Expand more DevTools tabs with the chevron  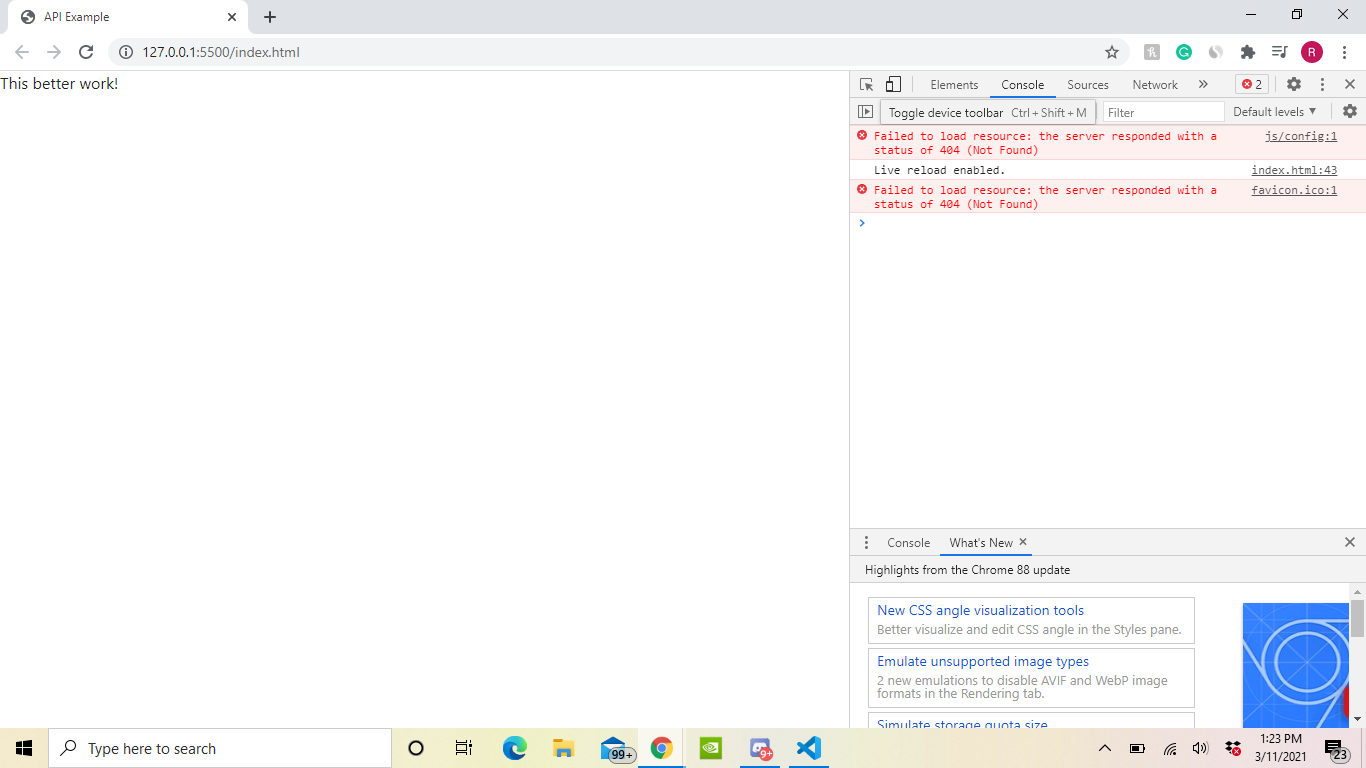click(x=1203, y=85)
